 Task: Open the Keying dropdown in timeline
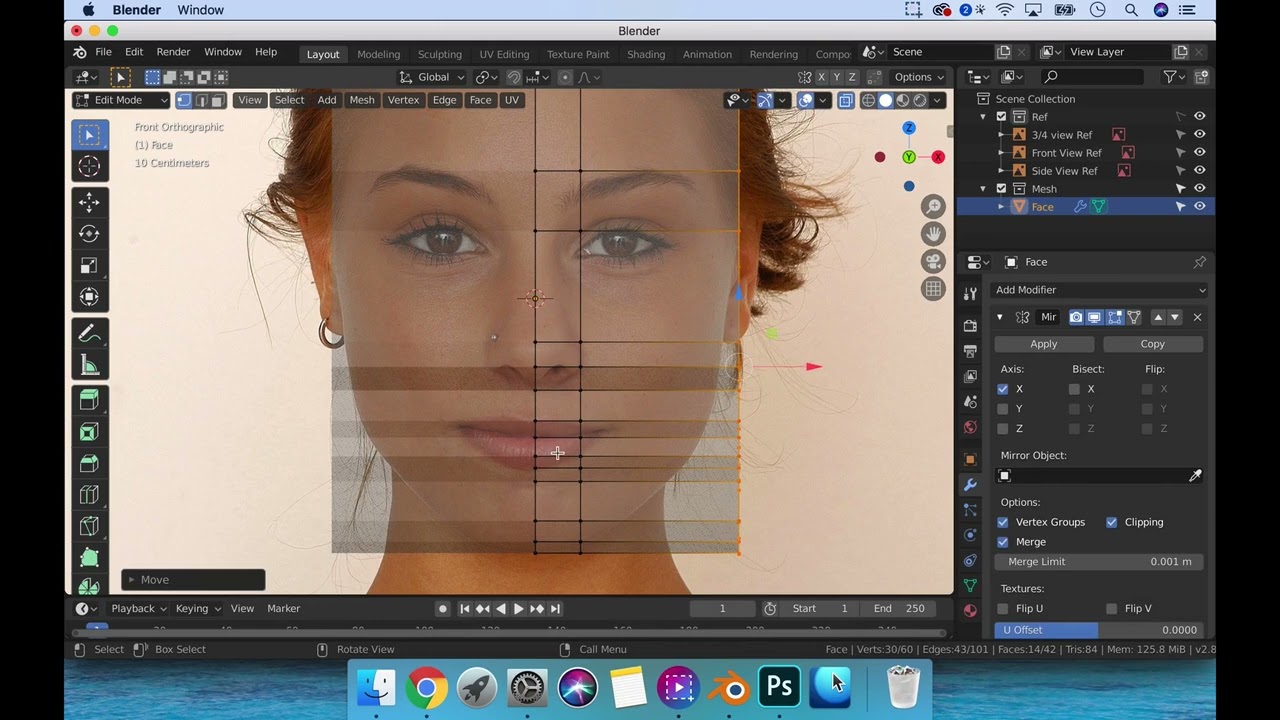198,608
